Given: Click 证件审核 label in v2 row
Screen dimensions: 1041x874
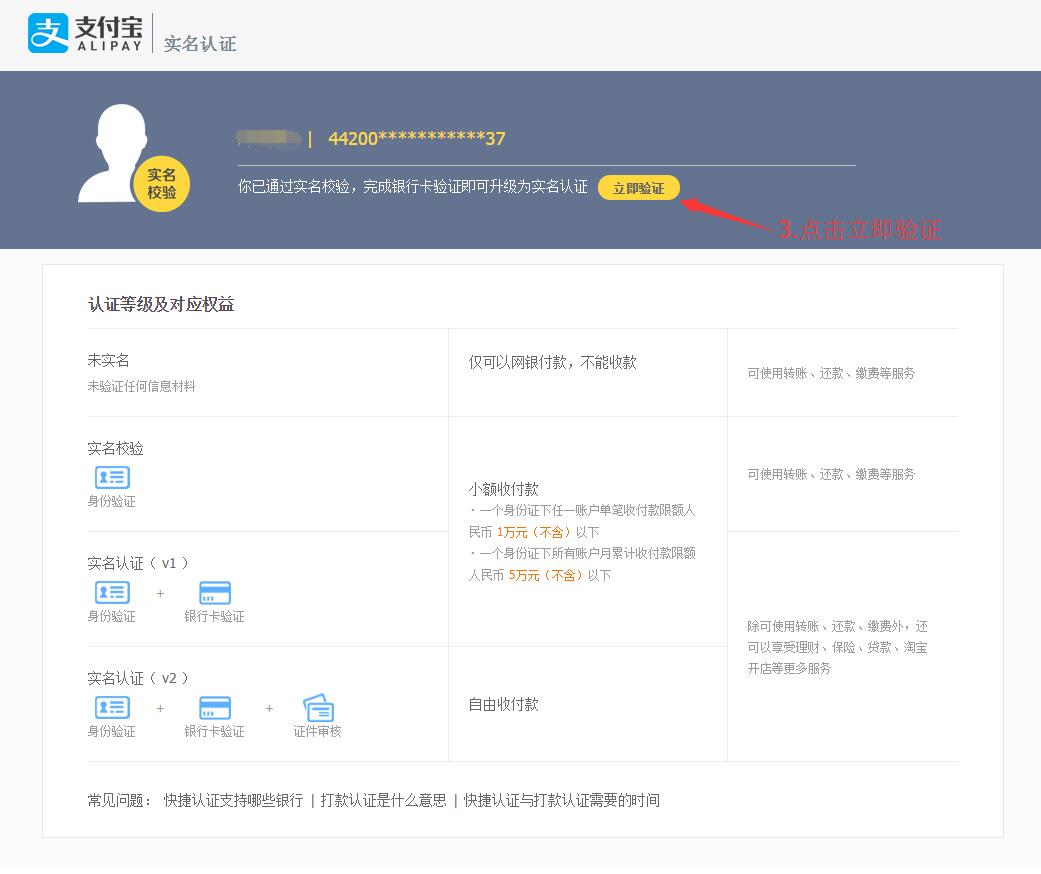Looking at the screenshot, I should tap(317, 731).
